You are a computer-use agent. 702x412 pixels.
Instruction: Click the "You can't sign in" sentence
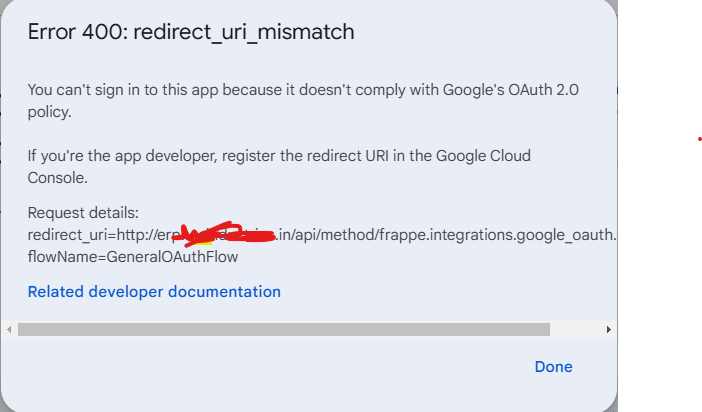[303, 101]
